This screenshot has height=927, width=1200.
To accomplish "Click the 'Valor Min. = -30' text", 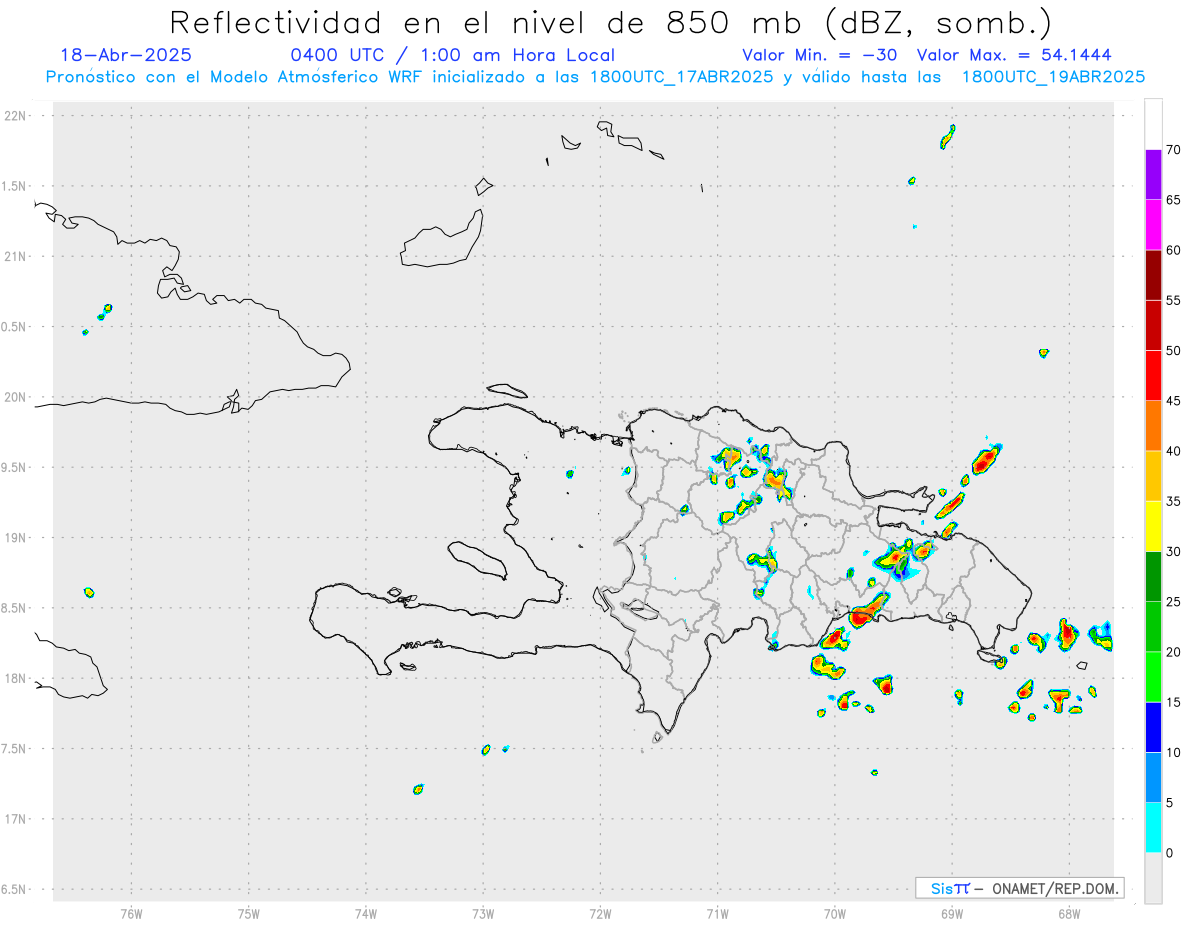I will [819, 55].
